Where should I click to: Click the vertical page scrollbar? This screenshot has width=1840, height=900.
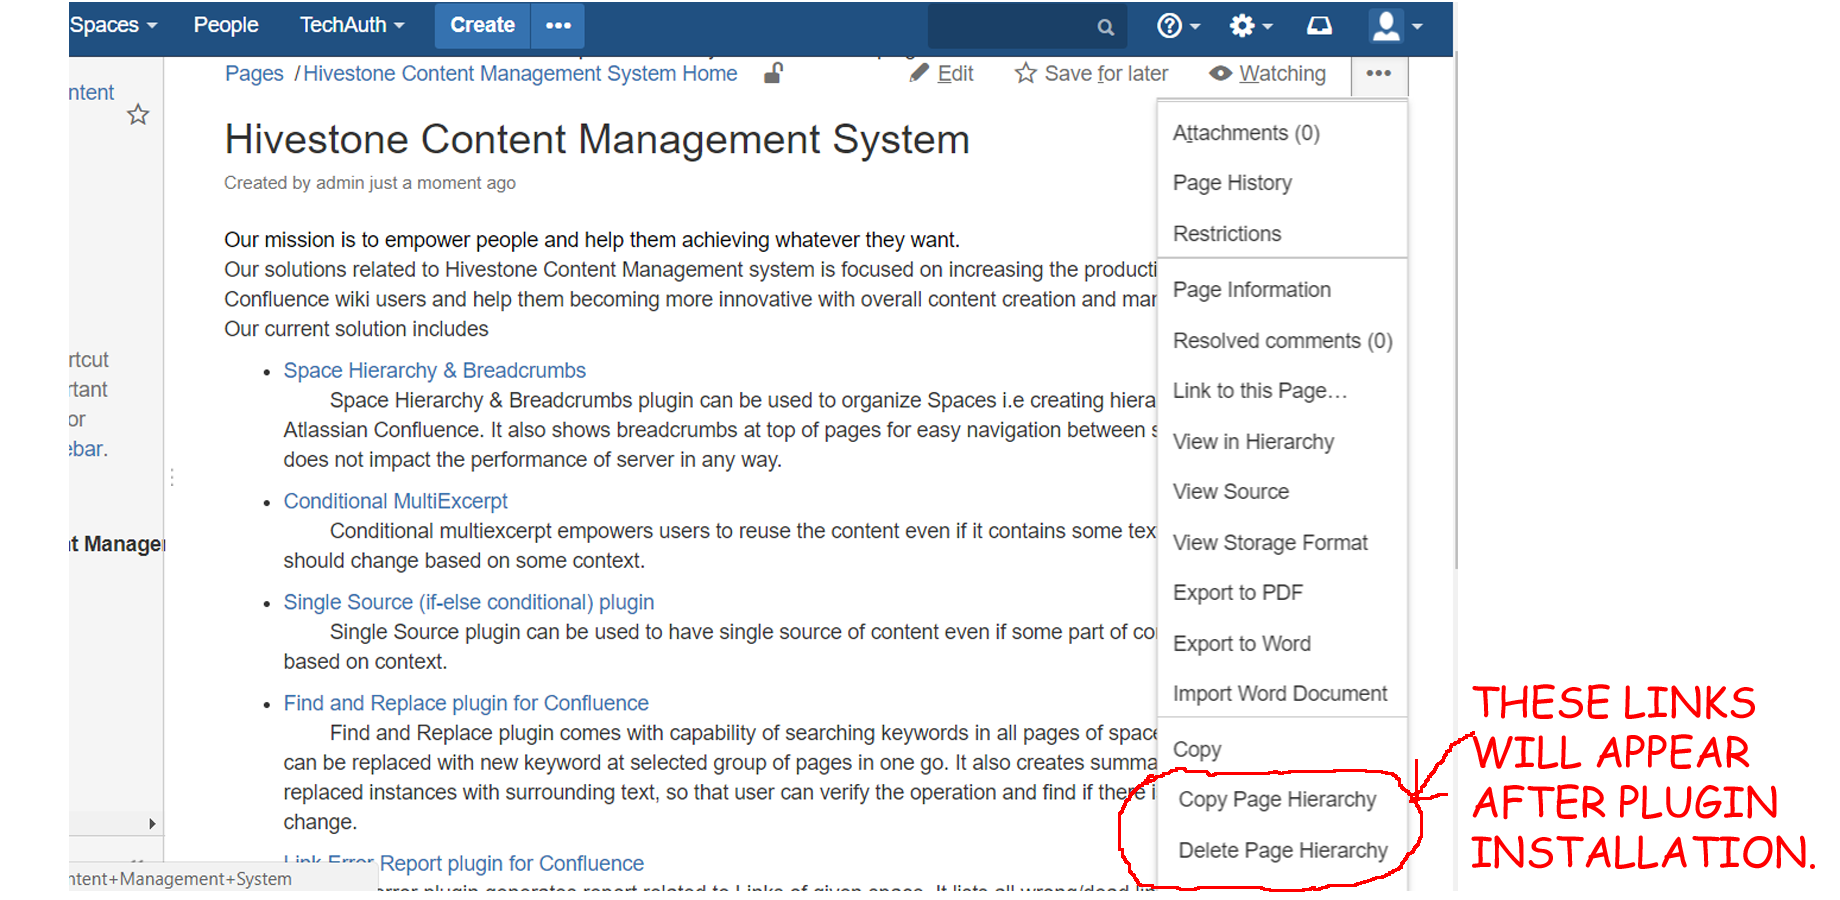coord(1456,310)
